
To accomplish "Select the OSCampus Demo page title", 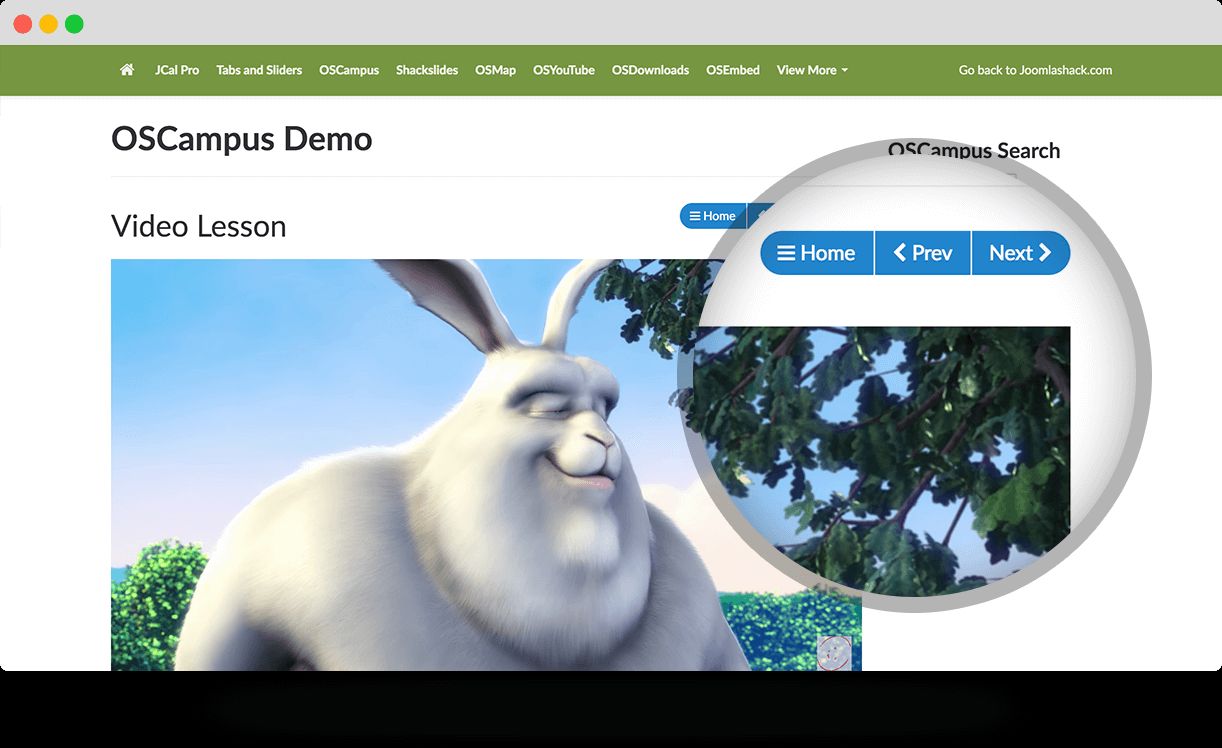I will click(242, 138).
